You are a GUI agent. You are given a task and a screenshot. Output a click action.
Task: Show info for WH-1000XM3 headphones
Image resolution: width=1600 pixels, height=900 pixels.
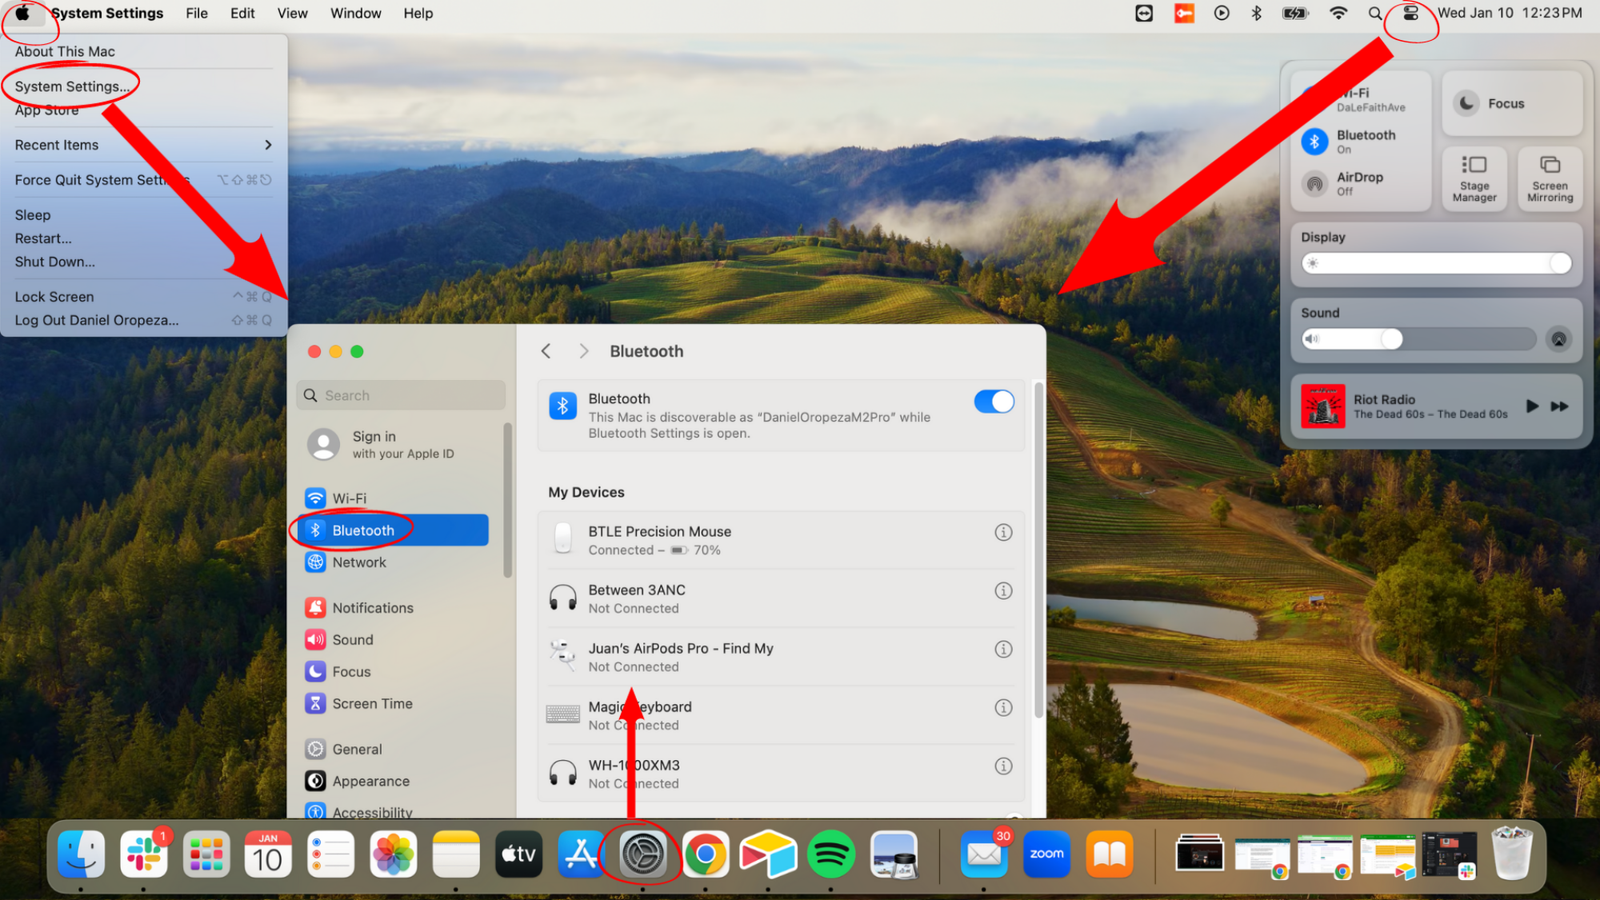click(x=1003, y=766)
